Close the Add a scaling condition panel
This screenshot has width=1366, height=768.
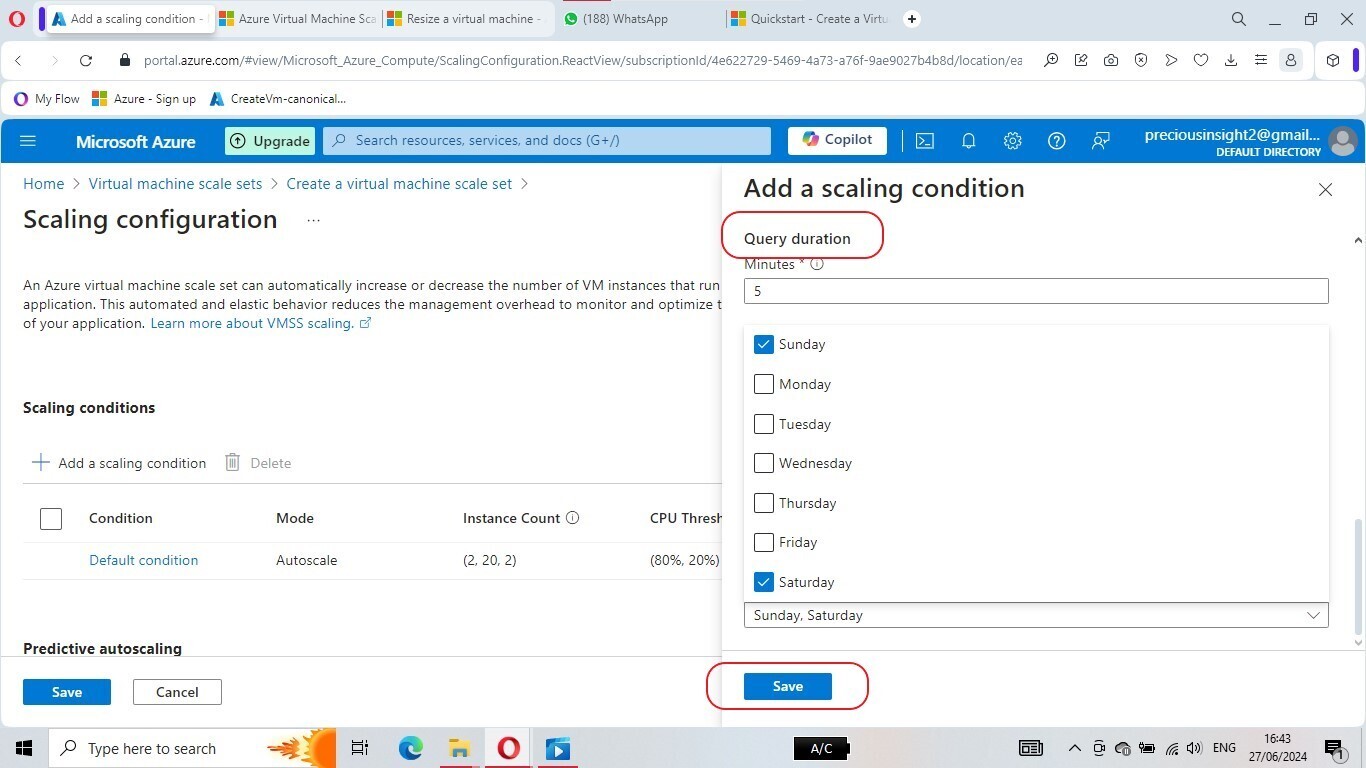(x=1325, y=189)
